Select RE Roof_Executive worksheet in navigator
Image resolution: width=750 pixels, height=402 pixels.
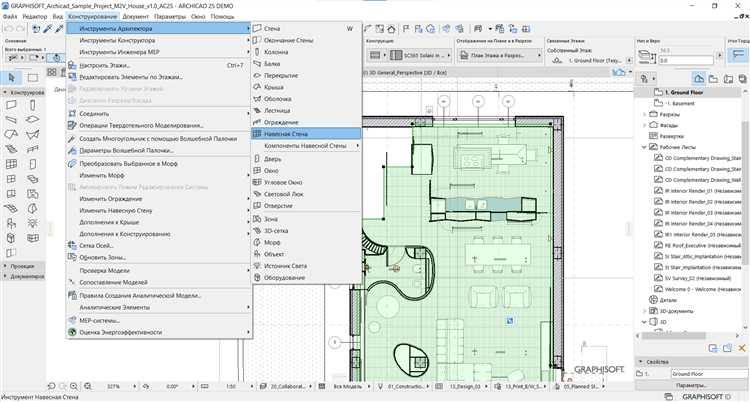pos(702,246)
